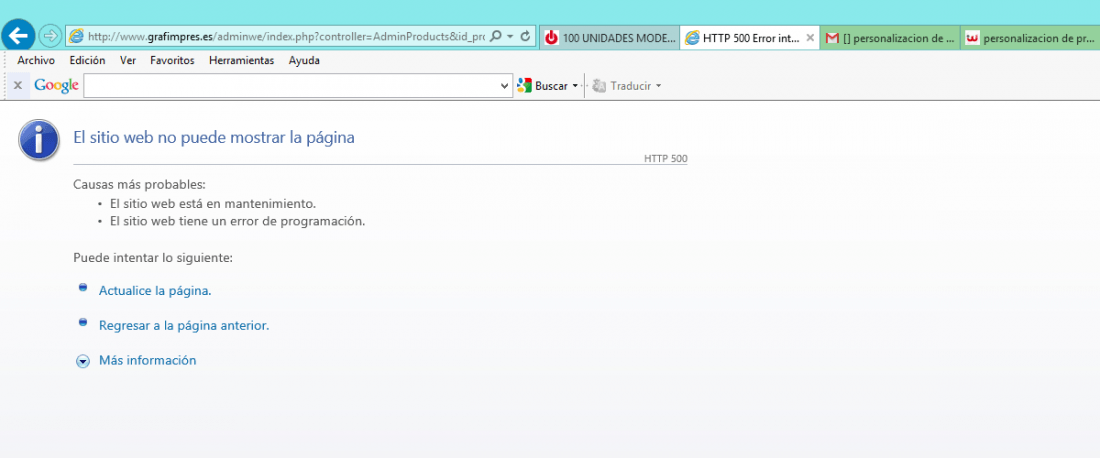Click the Causas más probables text
Viewport: 1100px width, 458px height.
140,185
